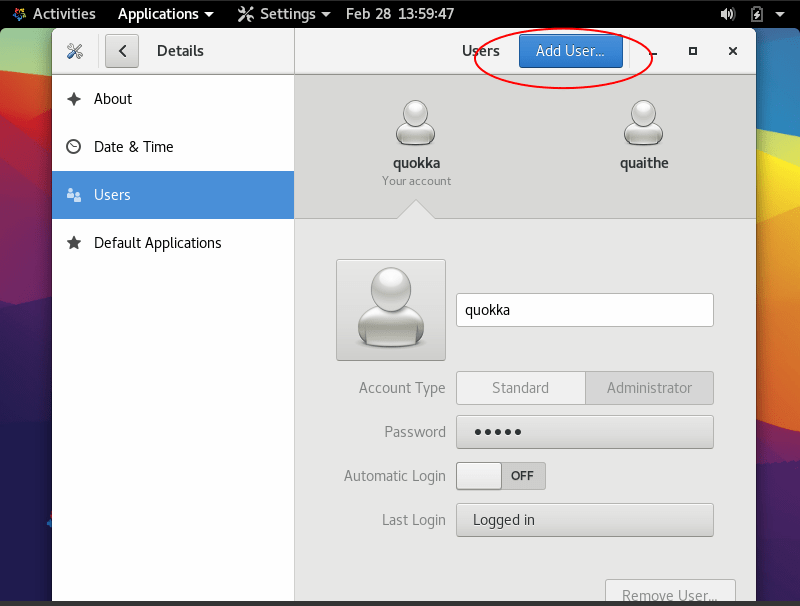This screenshot has width=800, height=606.
Task: Select the quaithe user account
Action: (644, 124)
